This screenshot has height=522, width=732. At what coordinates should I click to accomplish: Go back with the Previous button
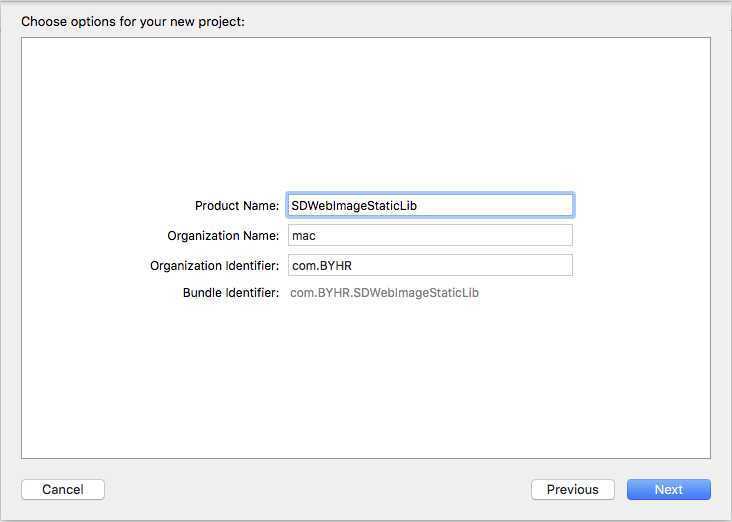point(572,489)
